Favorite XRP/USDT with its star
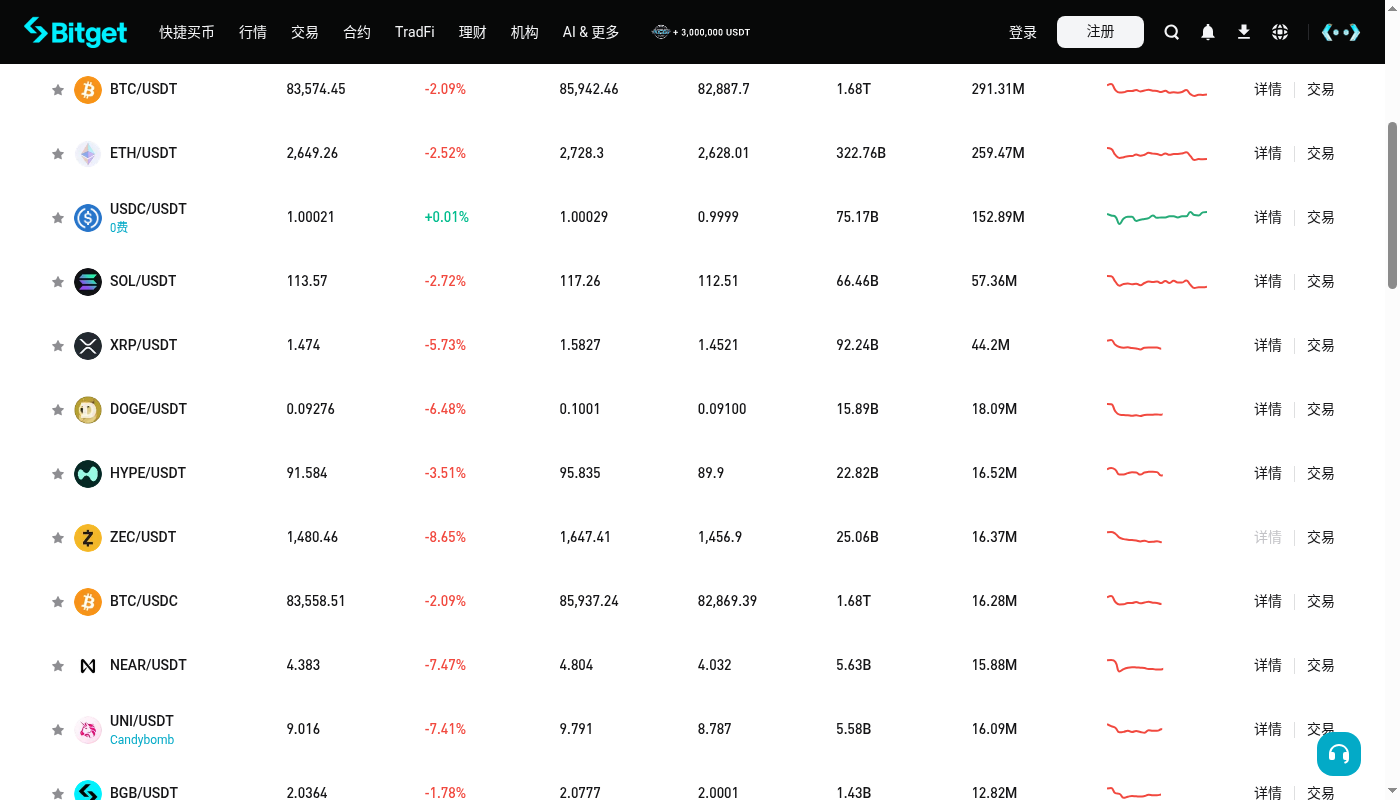 pyautogui.click(x=58, y=346)
